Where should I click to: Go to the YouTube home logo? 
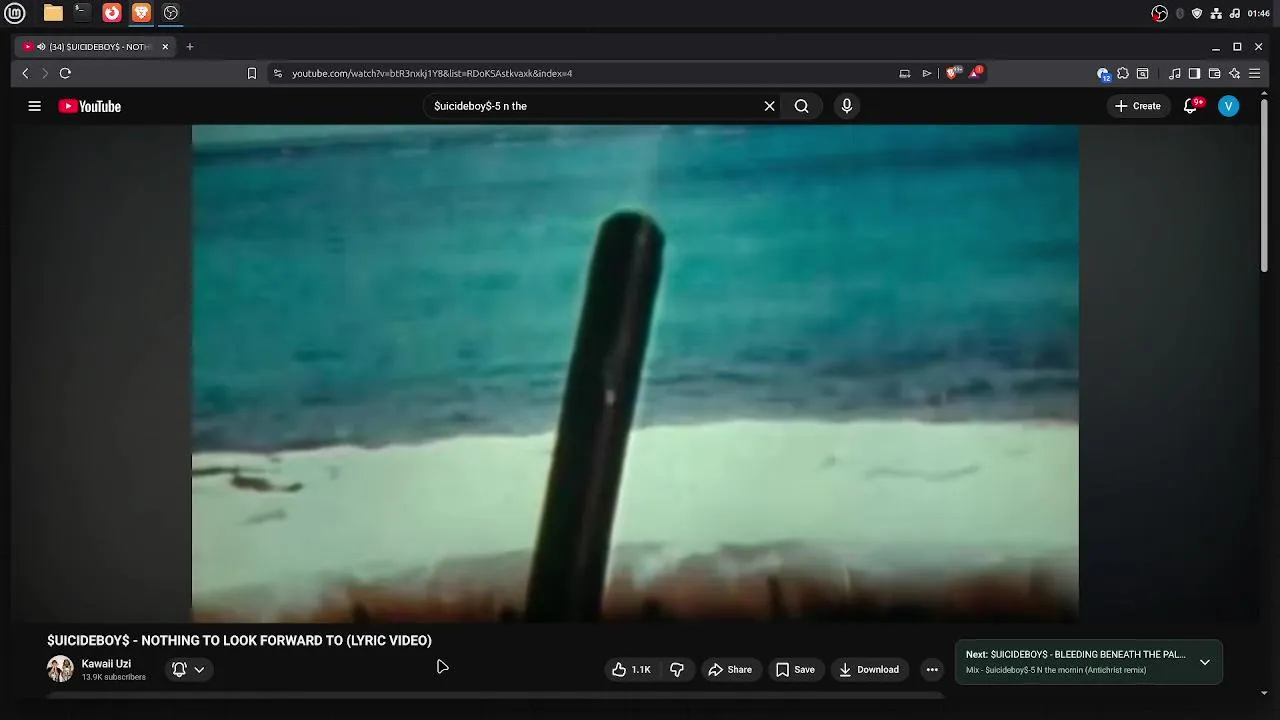[89, 106]
